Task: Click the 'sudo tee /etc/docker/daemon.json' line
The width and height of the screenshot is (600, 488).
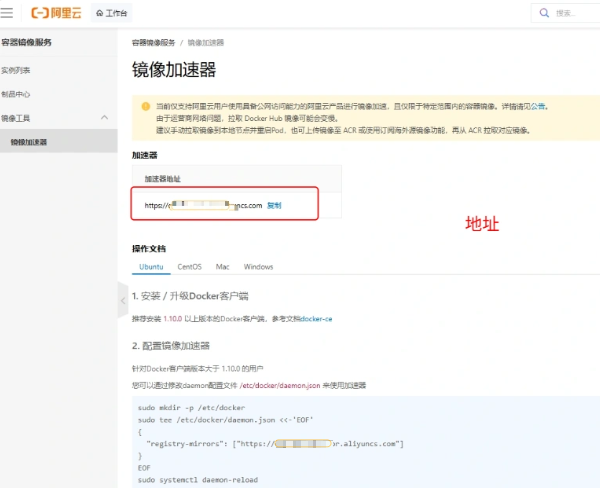Action: 225,420
